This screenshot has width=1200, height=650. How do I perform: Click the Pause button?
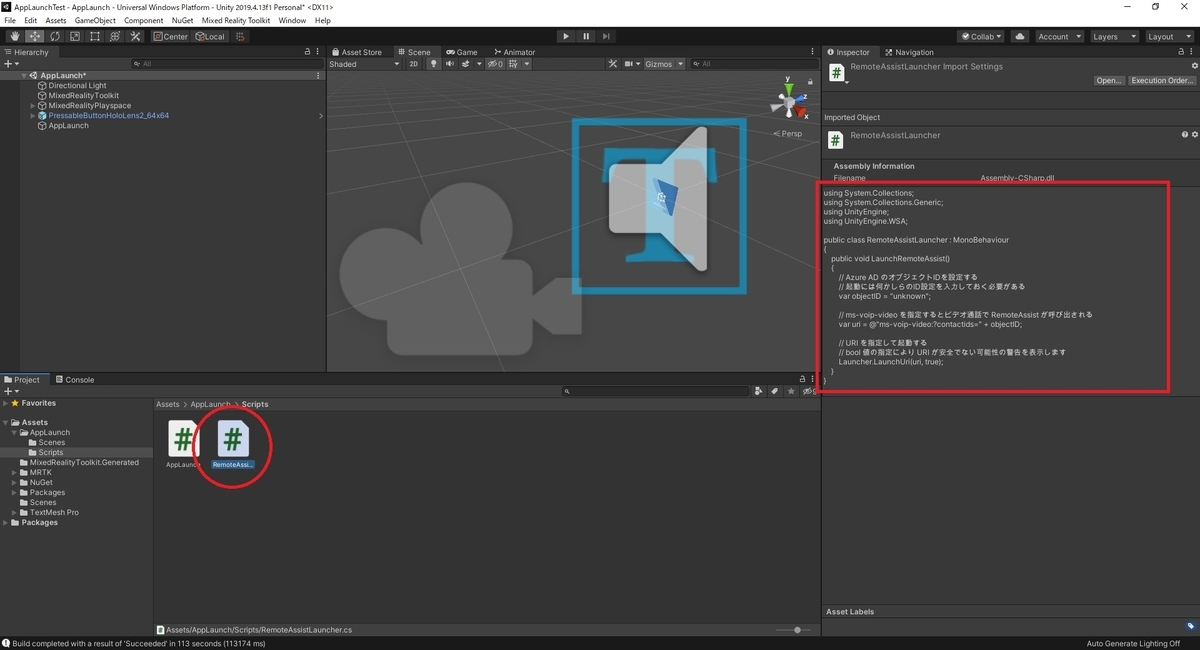pos(586,36)
